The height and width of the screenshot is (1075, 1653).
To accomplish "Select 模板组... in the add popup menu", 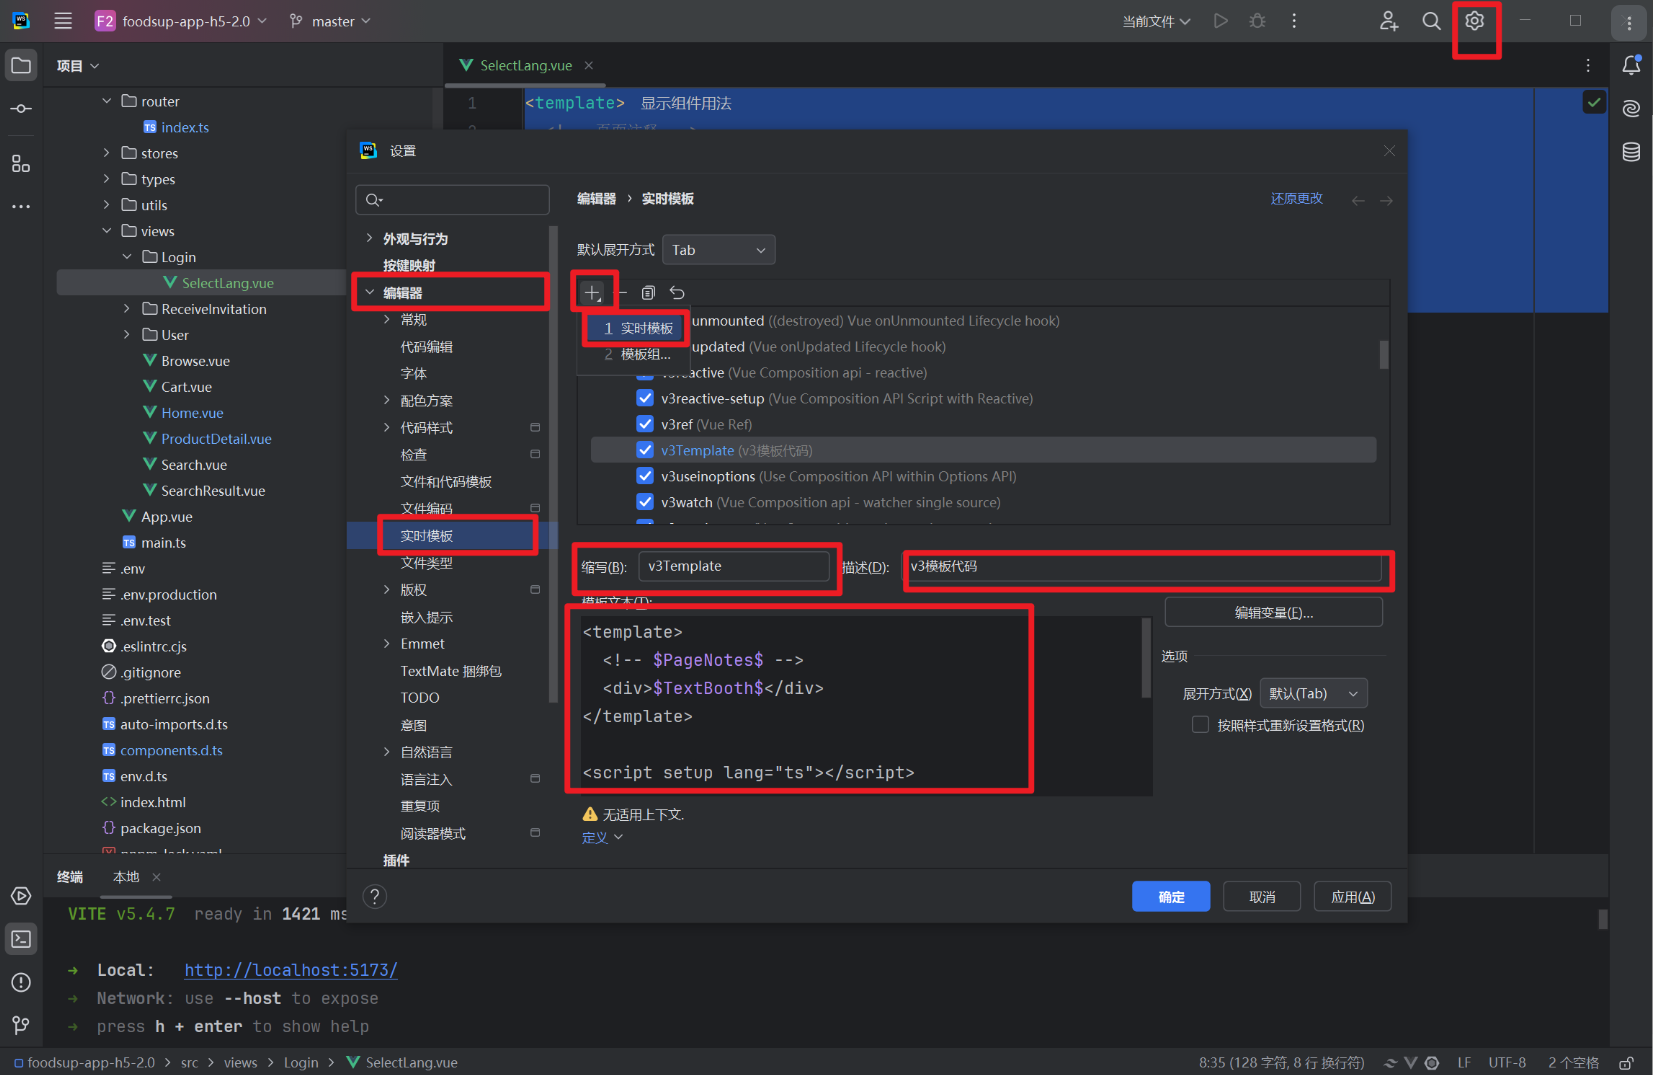I will pos(636,354).
